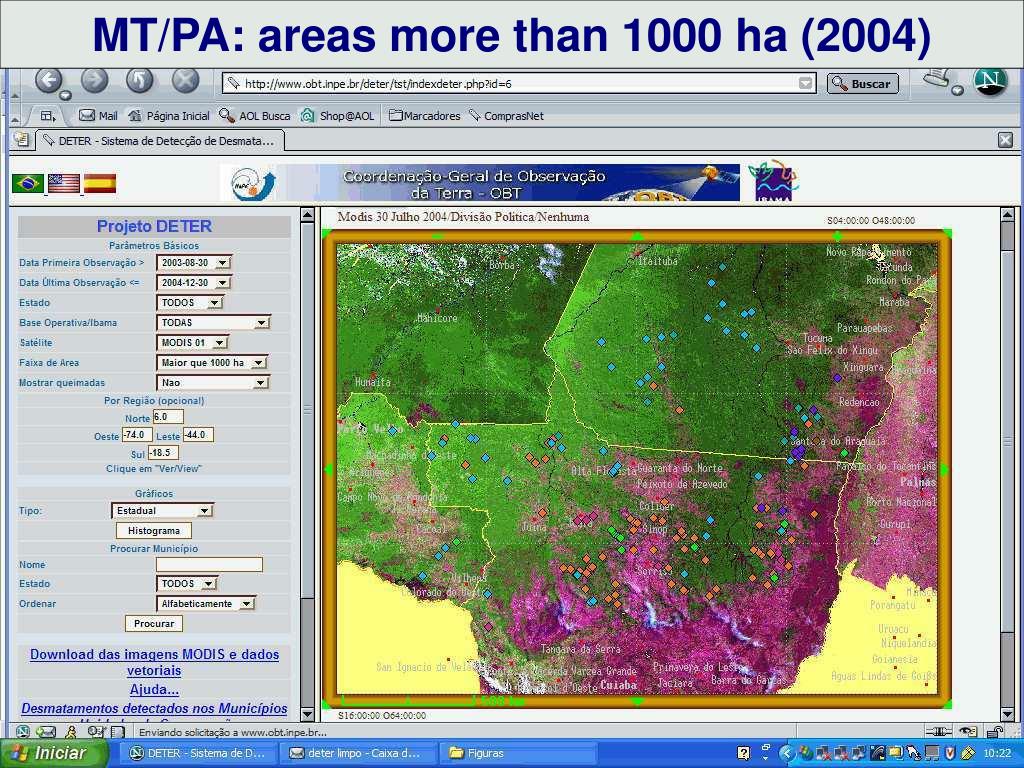Click the Nome municipality input field

pos(210,564)
